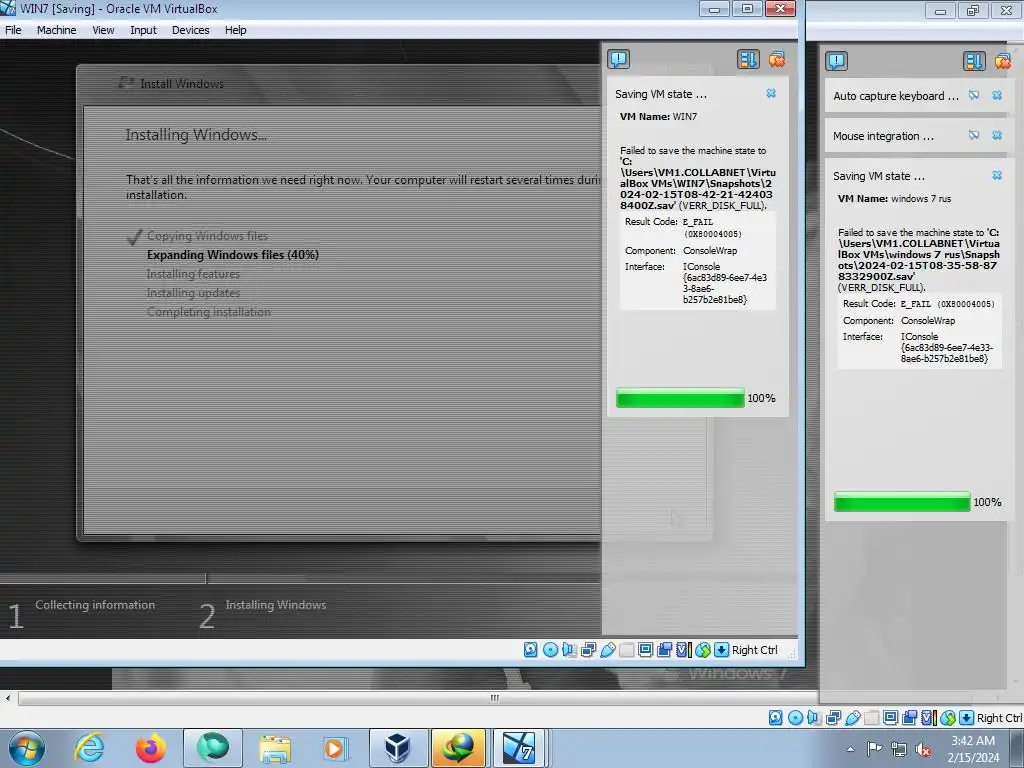The height and width of the screenshot is (768, 1024).
Task: Open the File menu in WIN7 window
Action: pyautogui.click(x=13, y=30)
